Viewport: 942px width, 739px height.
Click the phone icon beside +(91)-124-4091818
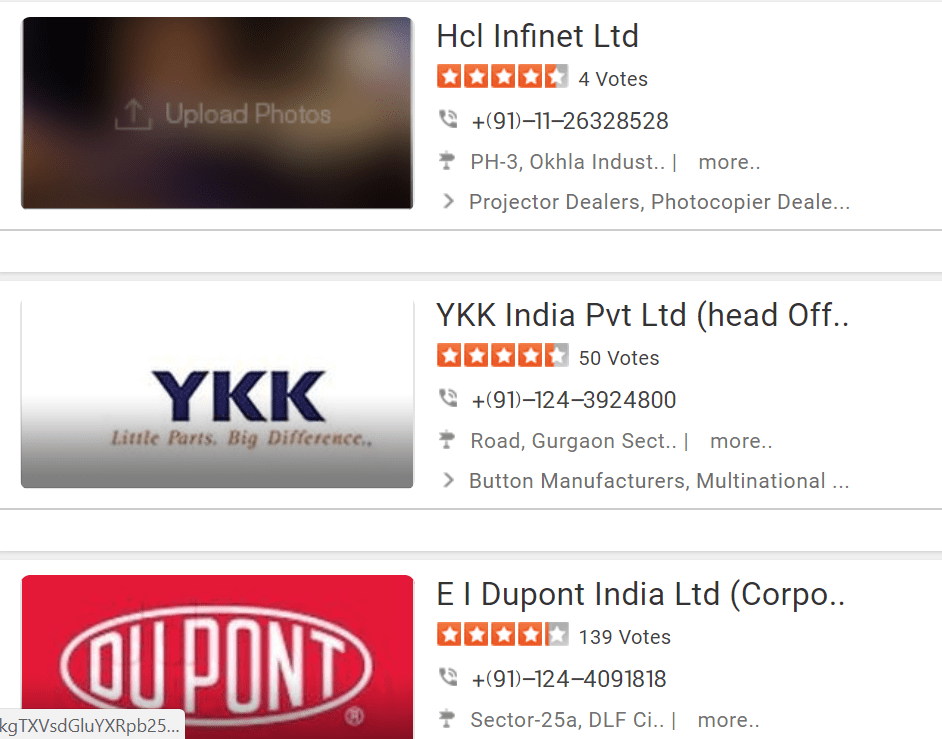[x=448, y=677]
